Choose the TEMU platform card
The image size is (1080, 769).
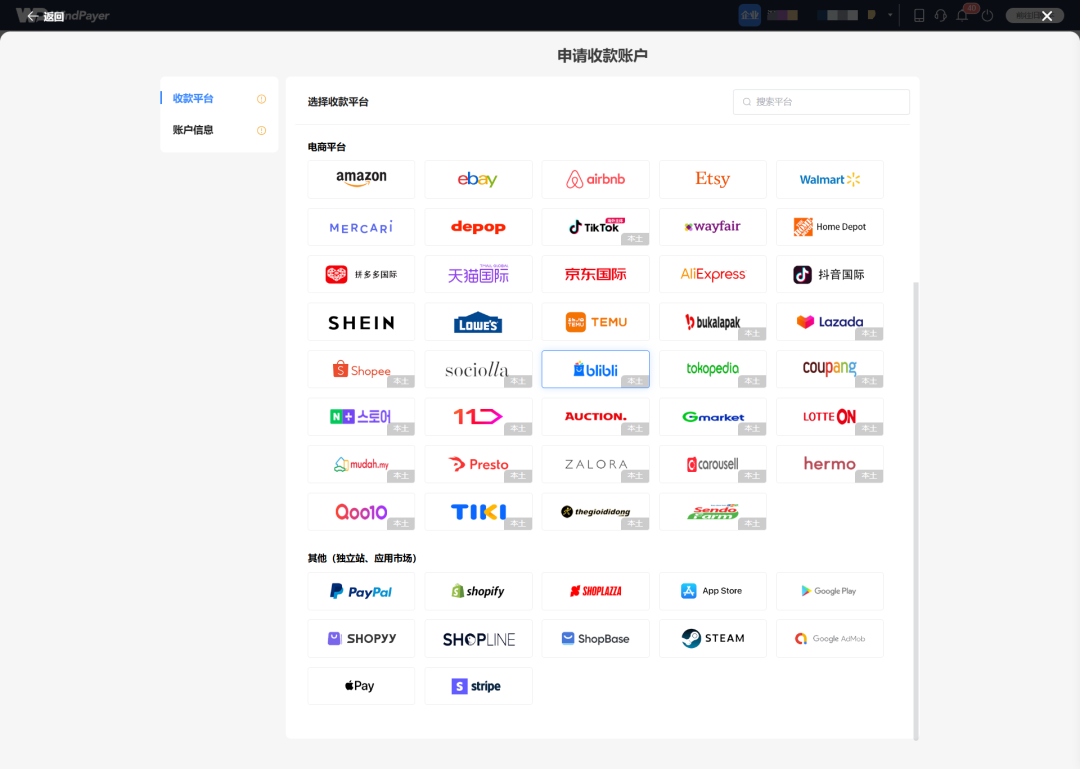(x=595, y=322)
